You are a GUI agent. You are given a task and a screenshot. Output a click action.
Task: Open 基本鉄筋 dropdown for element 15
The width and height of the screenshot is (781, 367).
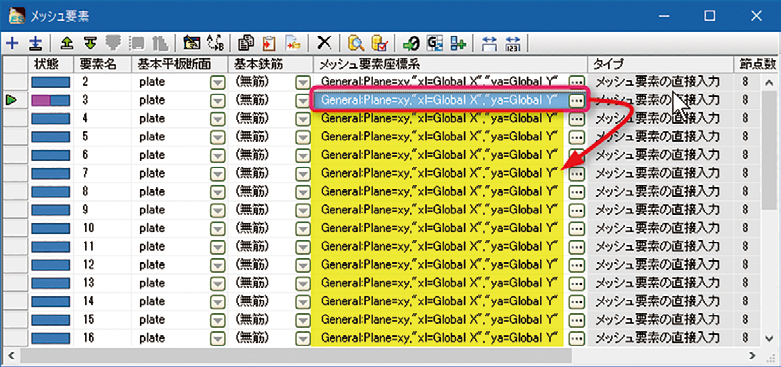(302, 319)
